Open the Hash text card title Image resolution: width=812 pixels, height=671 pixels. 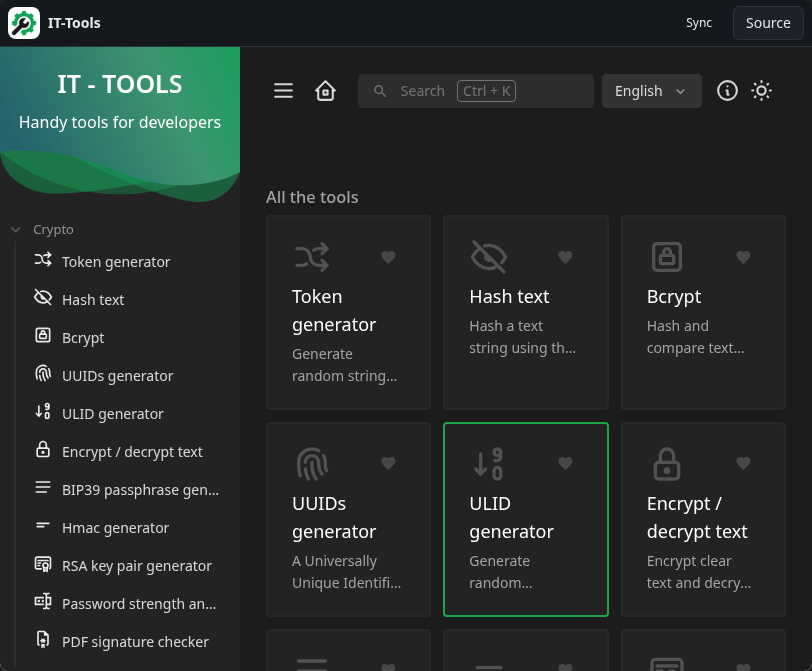click(509, 297)
